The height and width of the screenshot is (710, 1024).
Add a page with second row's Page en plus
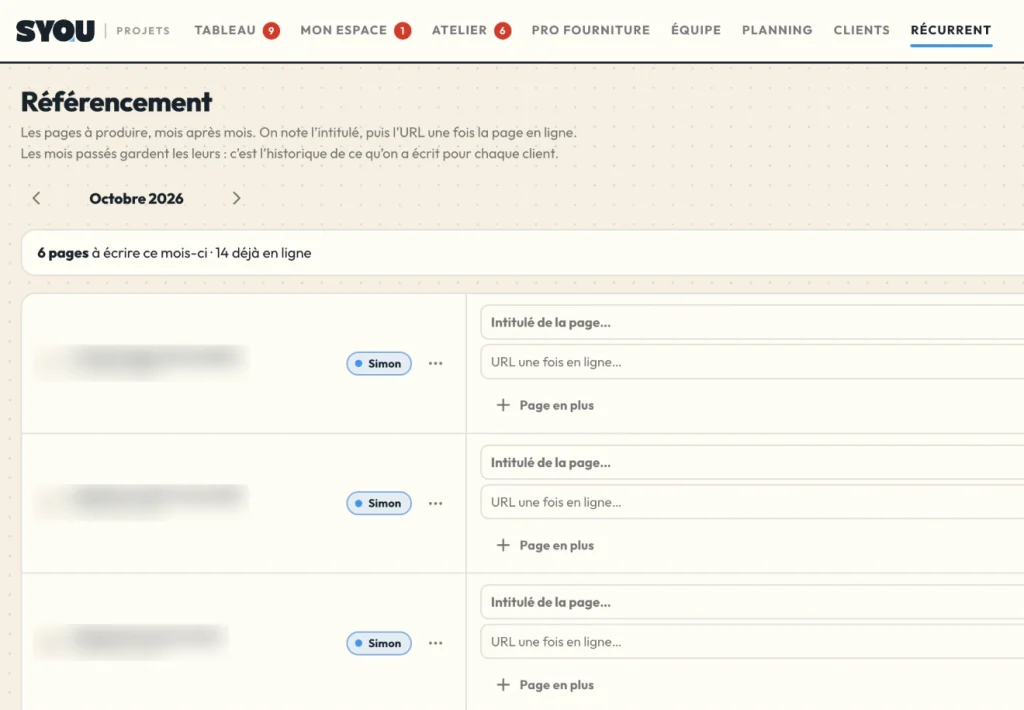(545, 545)
